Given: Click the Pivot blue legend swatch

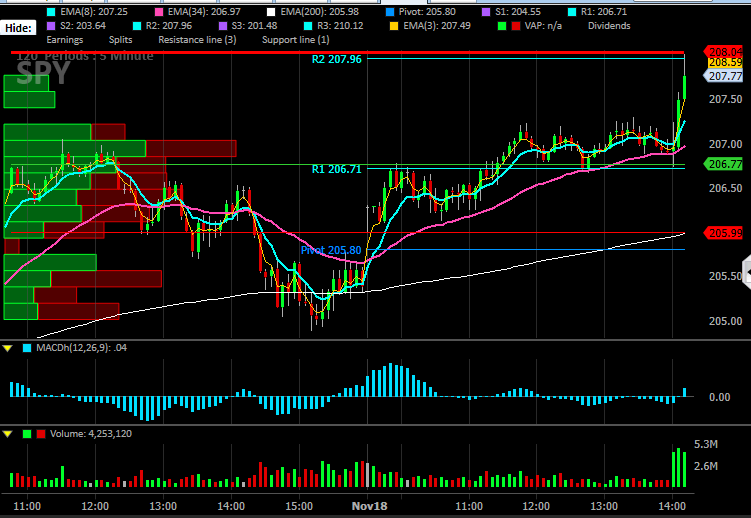Looking at the screenshot, I should point(390,12).
